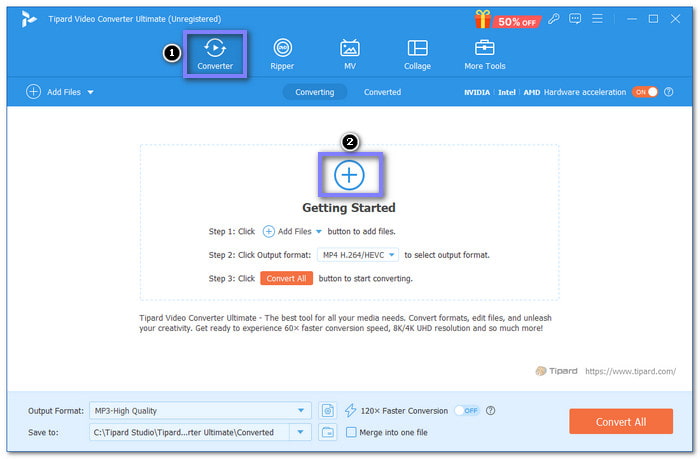Screen dimensions: 700x459
Task: Click the Getting Started heading
Action: [349, 208]
